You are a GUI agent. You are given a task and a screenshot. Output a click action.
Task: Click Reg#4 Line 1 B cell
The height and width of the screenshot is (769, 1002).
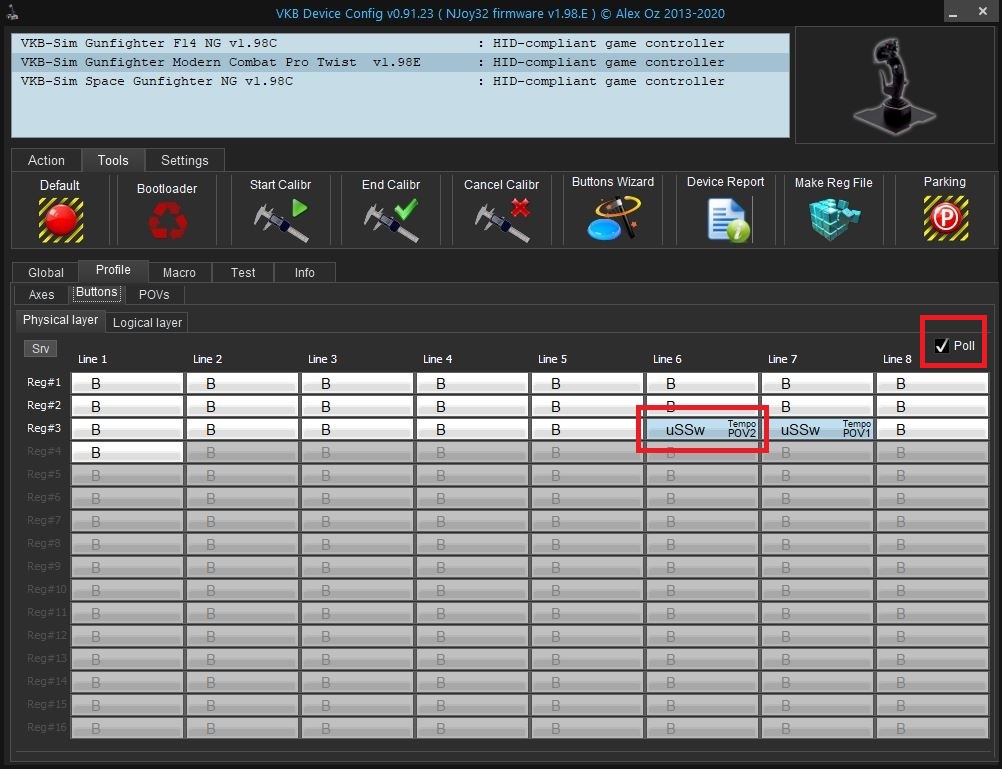point(127,452)
